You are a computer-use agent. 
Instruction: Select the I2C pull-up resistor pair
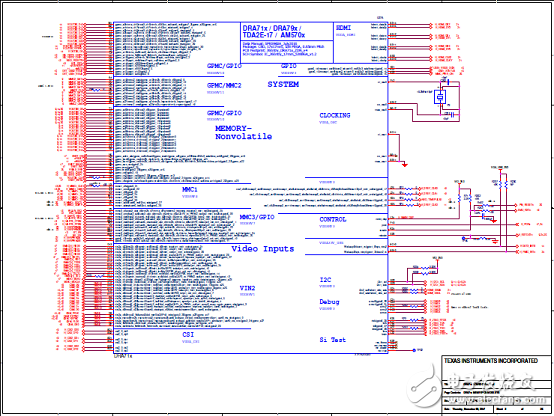coord(424,270)
